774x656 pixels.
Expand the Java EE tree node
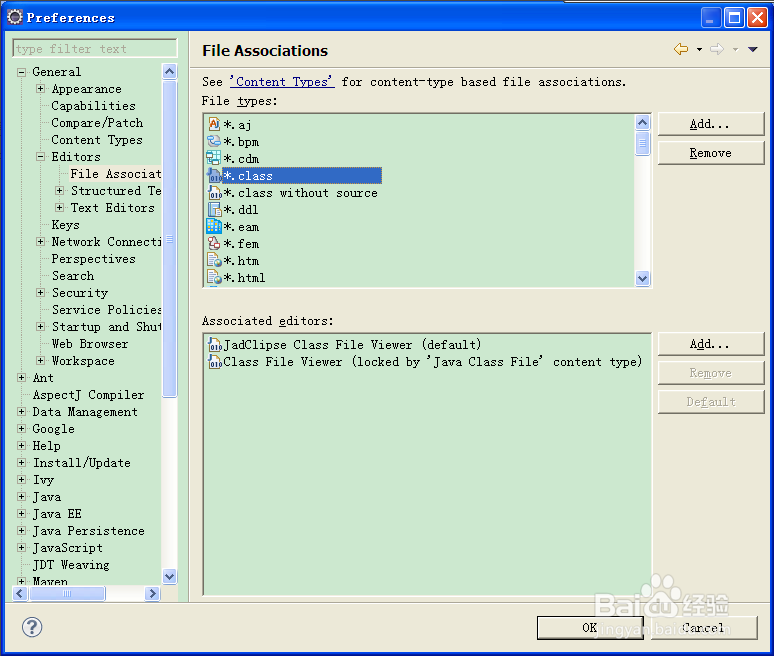pos(21,513)
